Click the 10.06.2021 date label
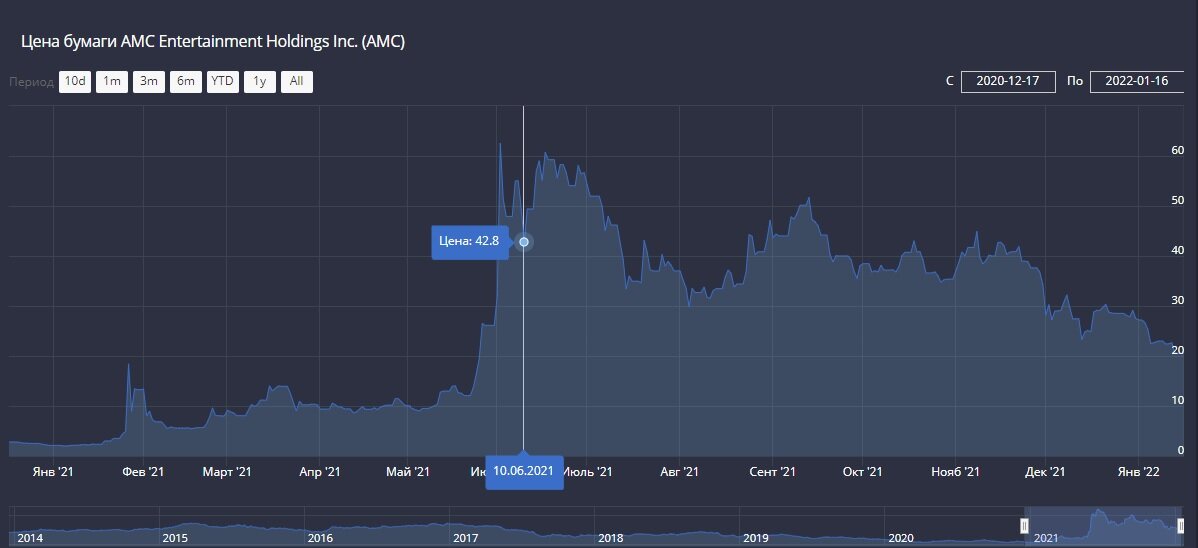 click(523, 471)
